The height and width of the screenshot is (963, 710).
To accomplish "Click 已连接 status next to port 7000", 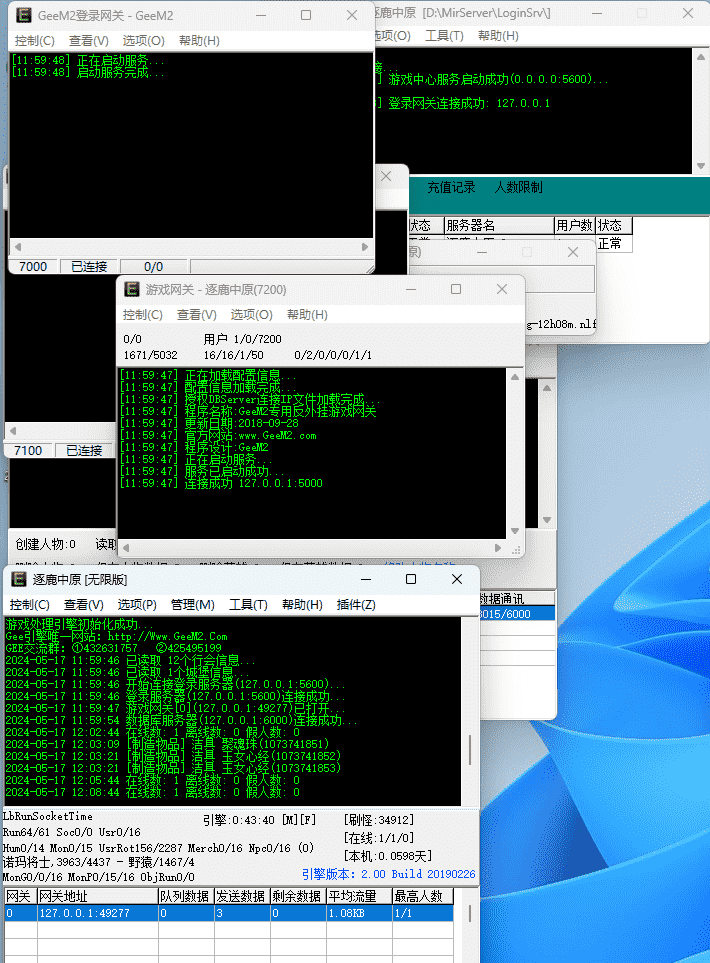I will click(x=89, y=267).
